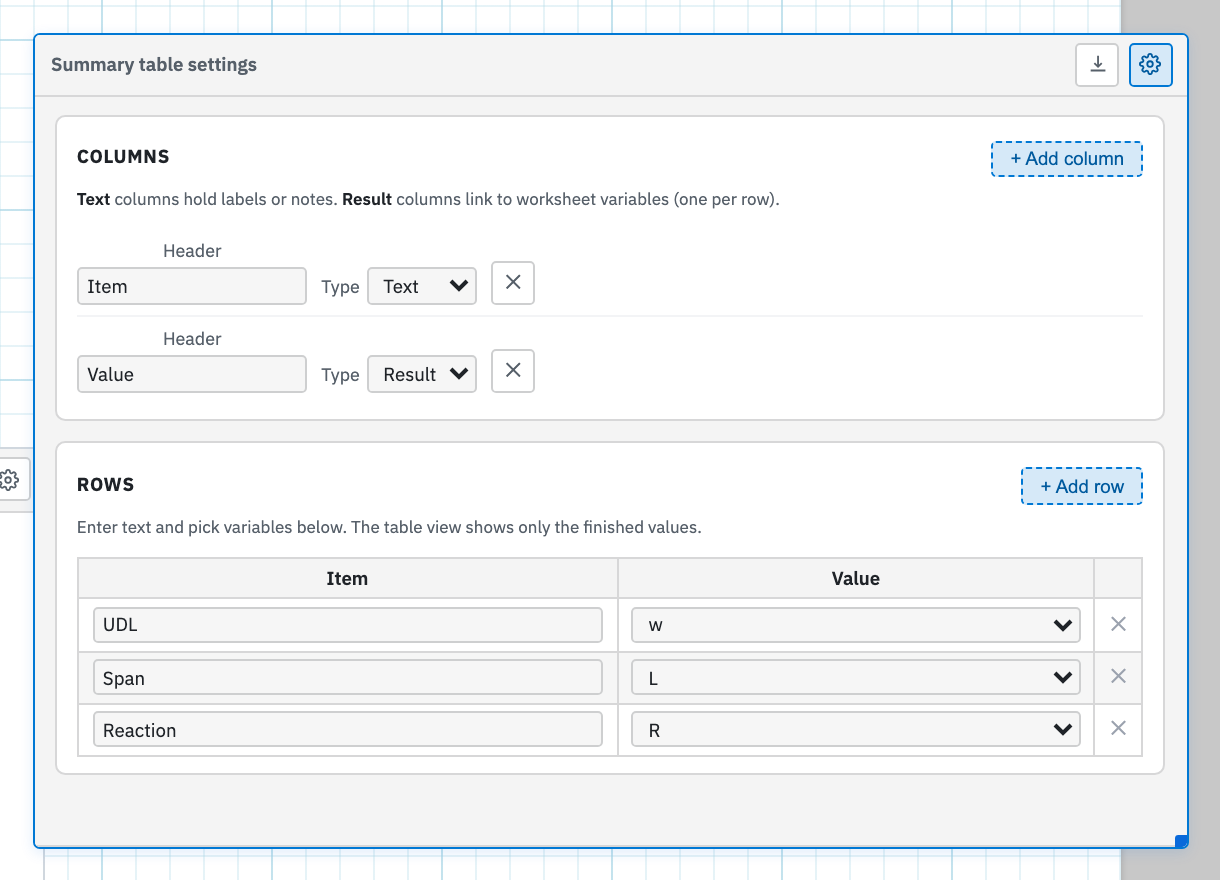This screenshot has width=1220, height=880.
Task: Click the Add row button
Action: click(x=1082, y=487)
